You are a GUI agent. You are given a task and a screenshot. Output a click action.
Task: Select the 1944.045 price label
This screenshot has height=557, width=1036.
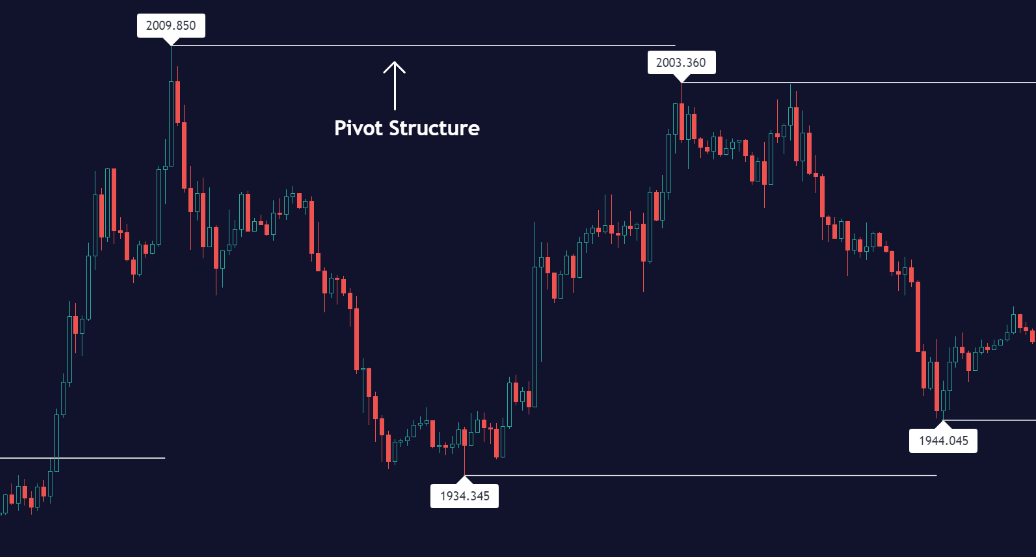tap(942, 439)
